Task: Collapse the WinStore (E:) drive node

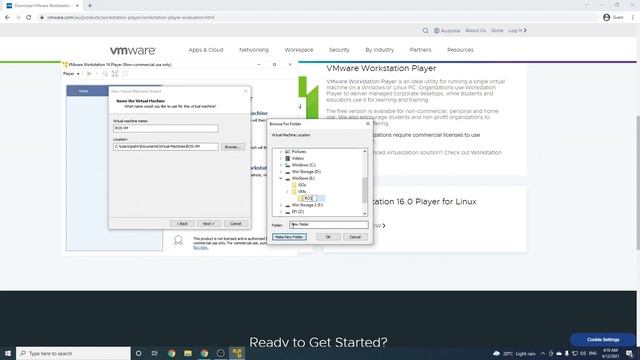Action: (x=281, y=178)
